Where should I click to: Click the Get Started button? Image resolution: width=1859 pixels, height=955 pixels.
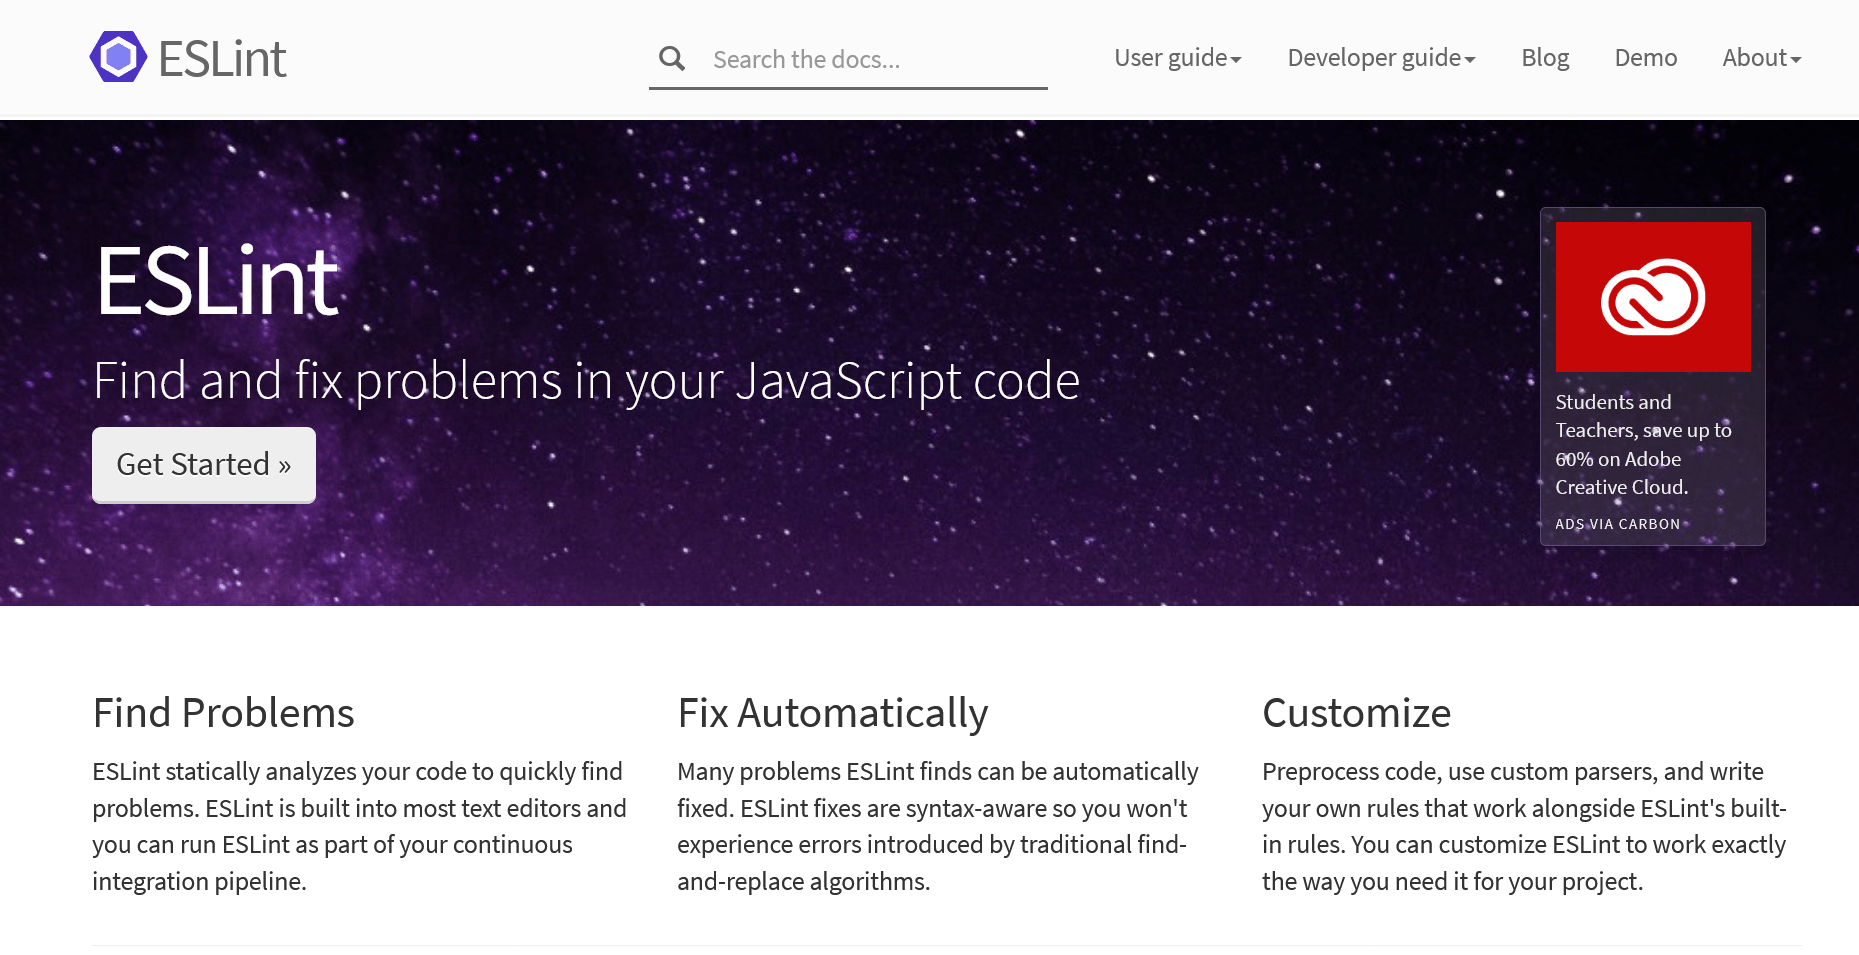203,464
